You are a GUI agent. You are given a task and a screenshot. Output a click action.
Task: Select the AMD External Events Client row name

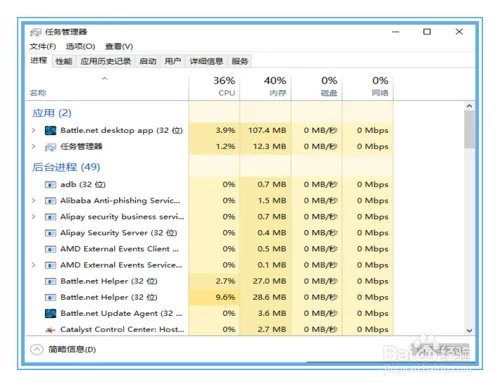point(120,249)
